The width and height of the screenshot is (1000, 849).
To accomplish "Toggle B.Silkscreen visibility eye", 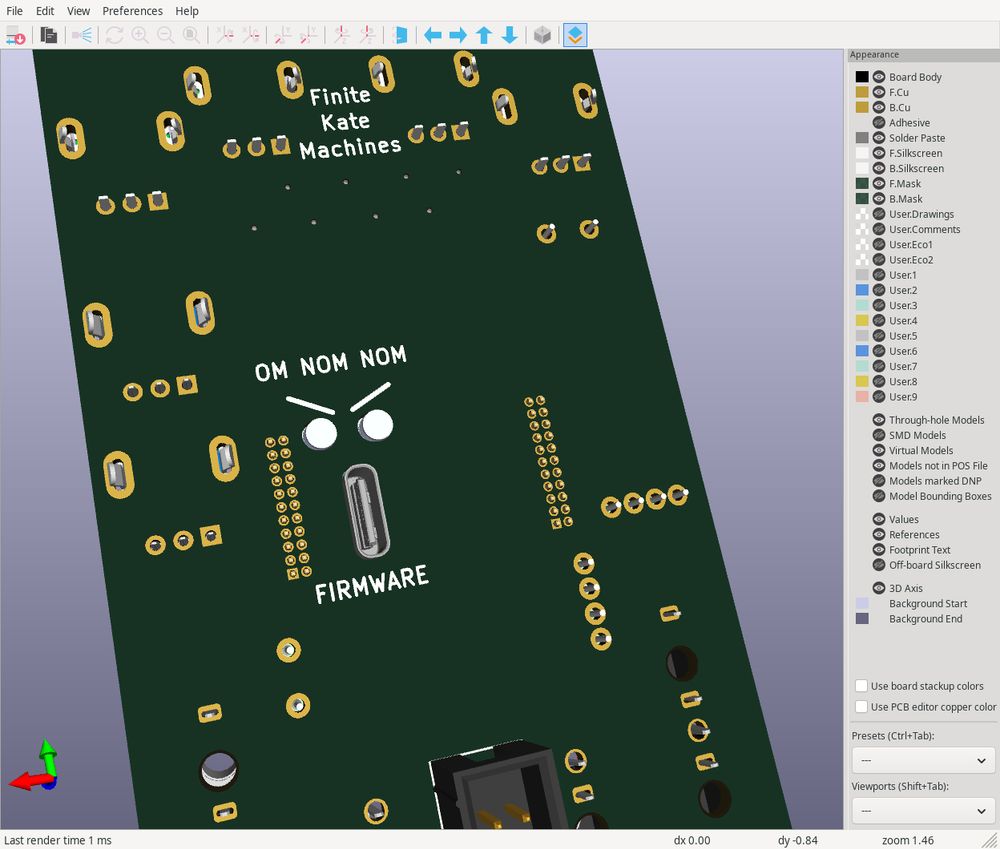I will pyautogui.click(x=879, y=168).
